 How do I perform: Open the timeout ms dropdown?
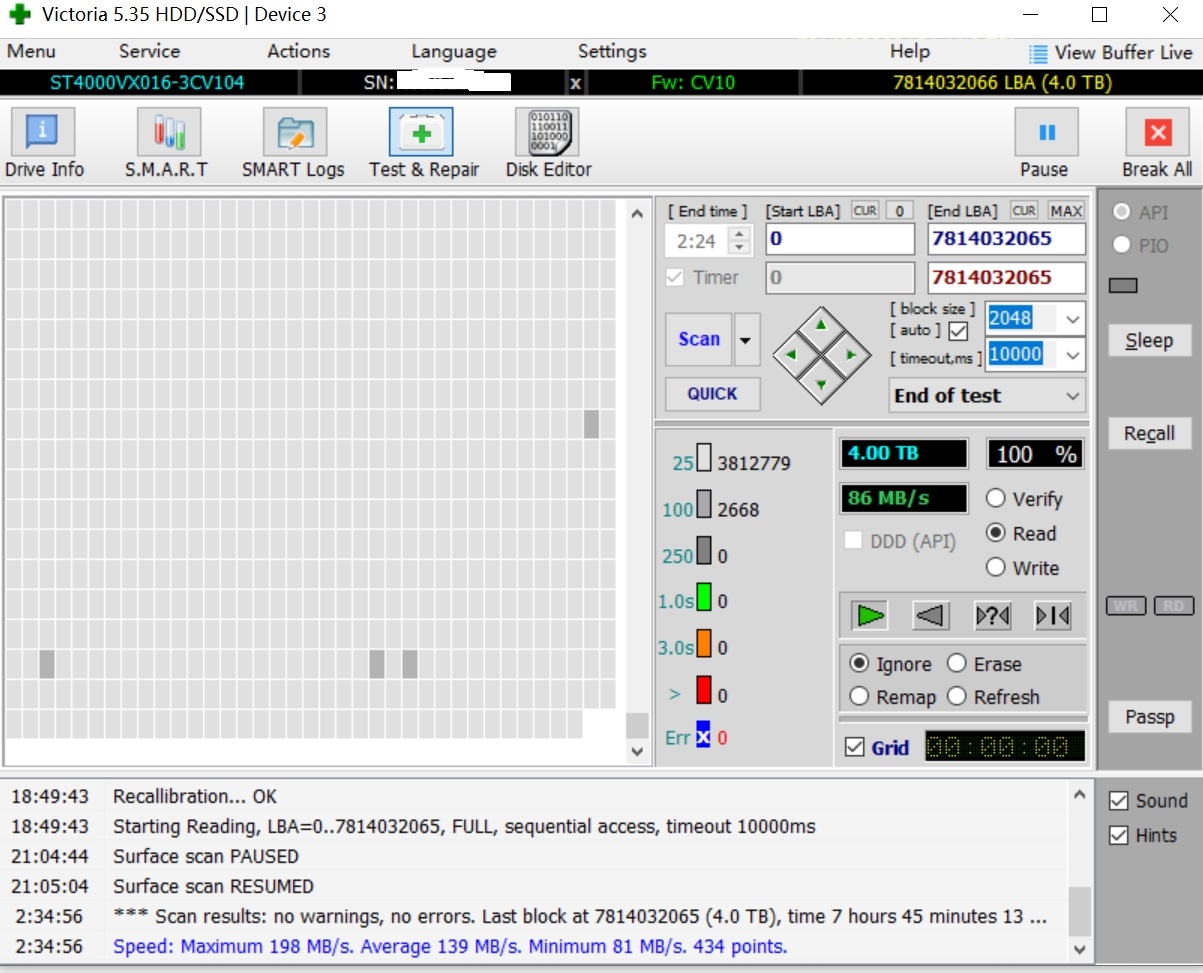pos(1073,354)
